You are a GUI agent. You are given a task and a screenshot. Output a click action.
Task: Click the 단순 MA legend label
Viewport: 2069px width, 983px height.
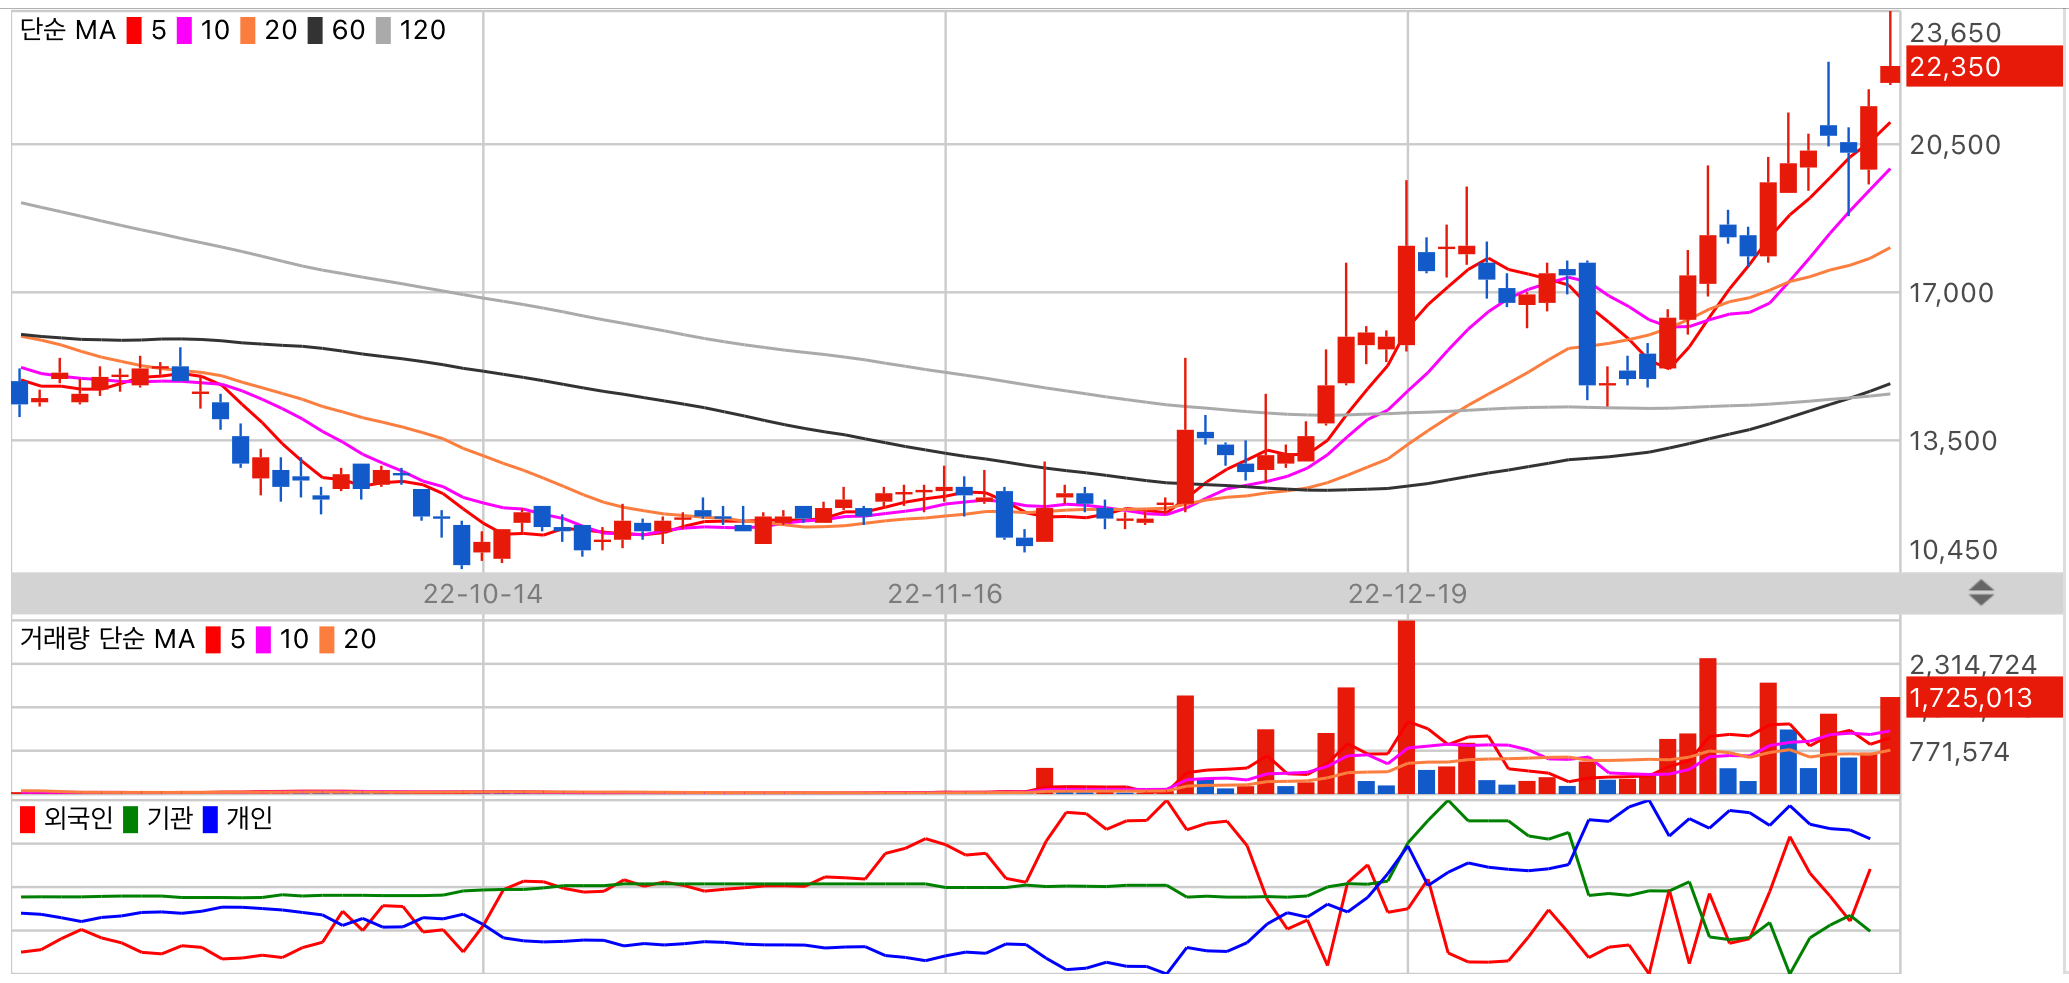point(68,31)
